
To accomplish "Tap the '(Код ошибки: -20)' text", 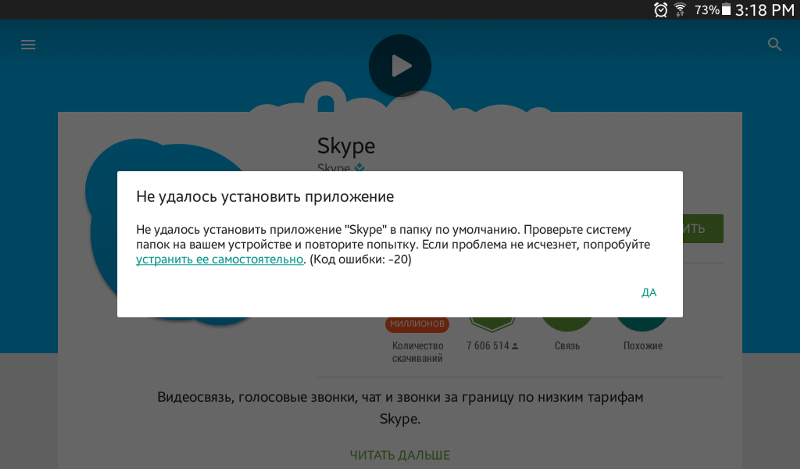I will click(360, 259).
